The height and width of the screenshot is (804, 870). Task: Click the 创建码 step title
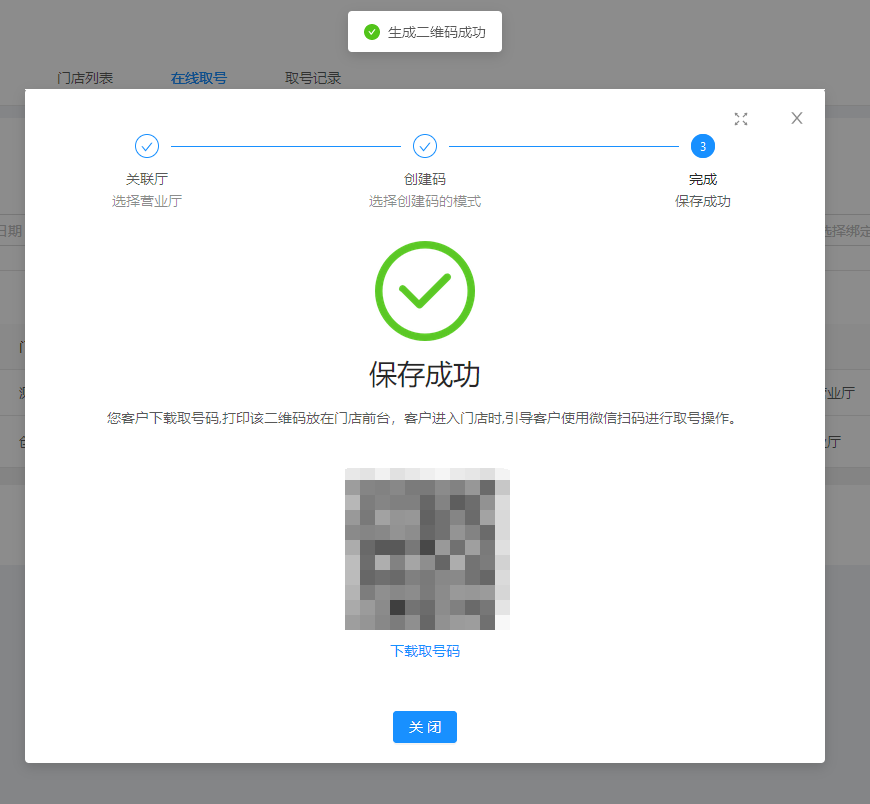[x=425, y=179]
